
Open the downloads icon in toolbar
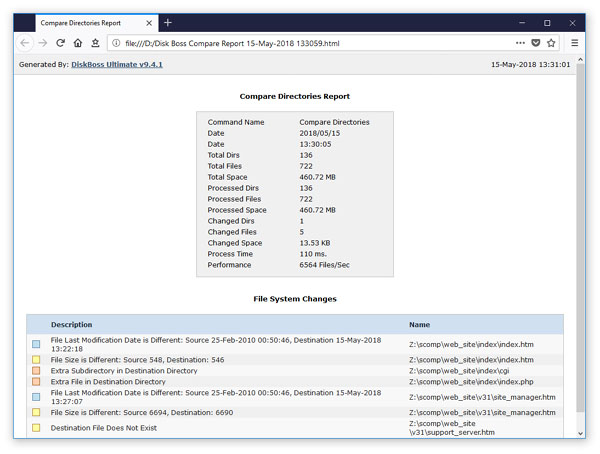pos(95,43)
